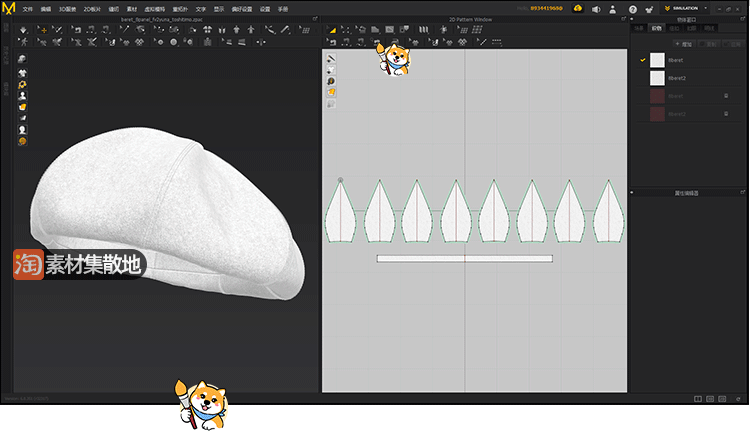Click the speaker sound icon in top bar
Screen dimensions: 750x432
[x=596, y=9]
